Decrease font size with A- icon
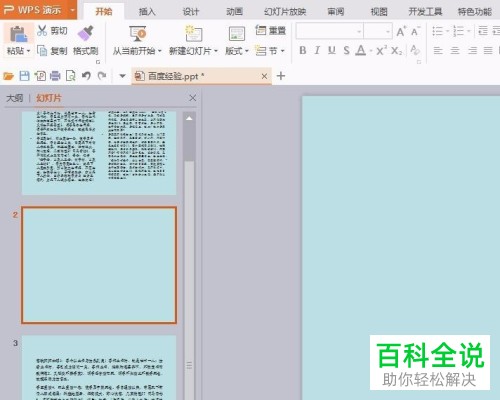This screenshot has width=500, height=400. coord(415,31)
